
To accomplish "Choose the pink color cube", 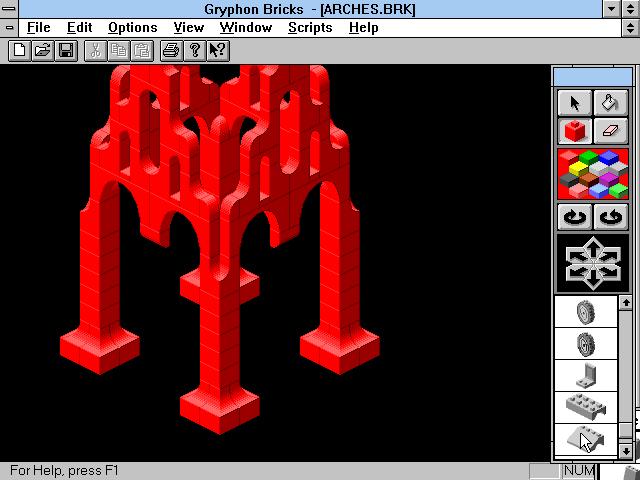I will (x=578, y=190).
